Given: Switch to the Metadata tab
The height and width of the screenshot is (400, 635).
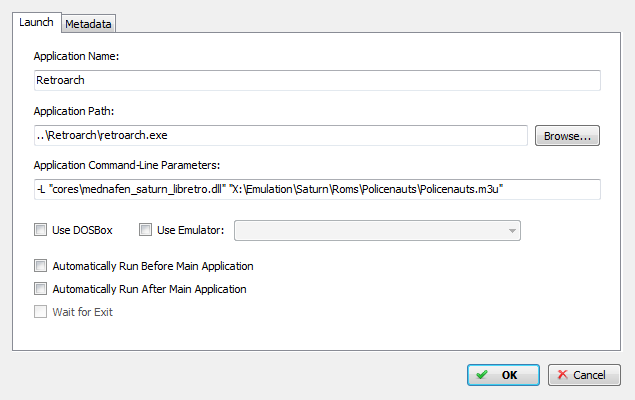Looking at the screenshot, I should 88,23.
